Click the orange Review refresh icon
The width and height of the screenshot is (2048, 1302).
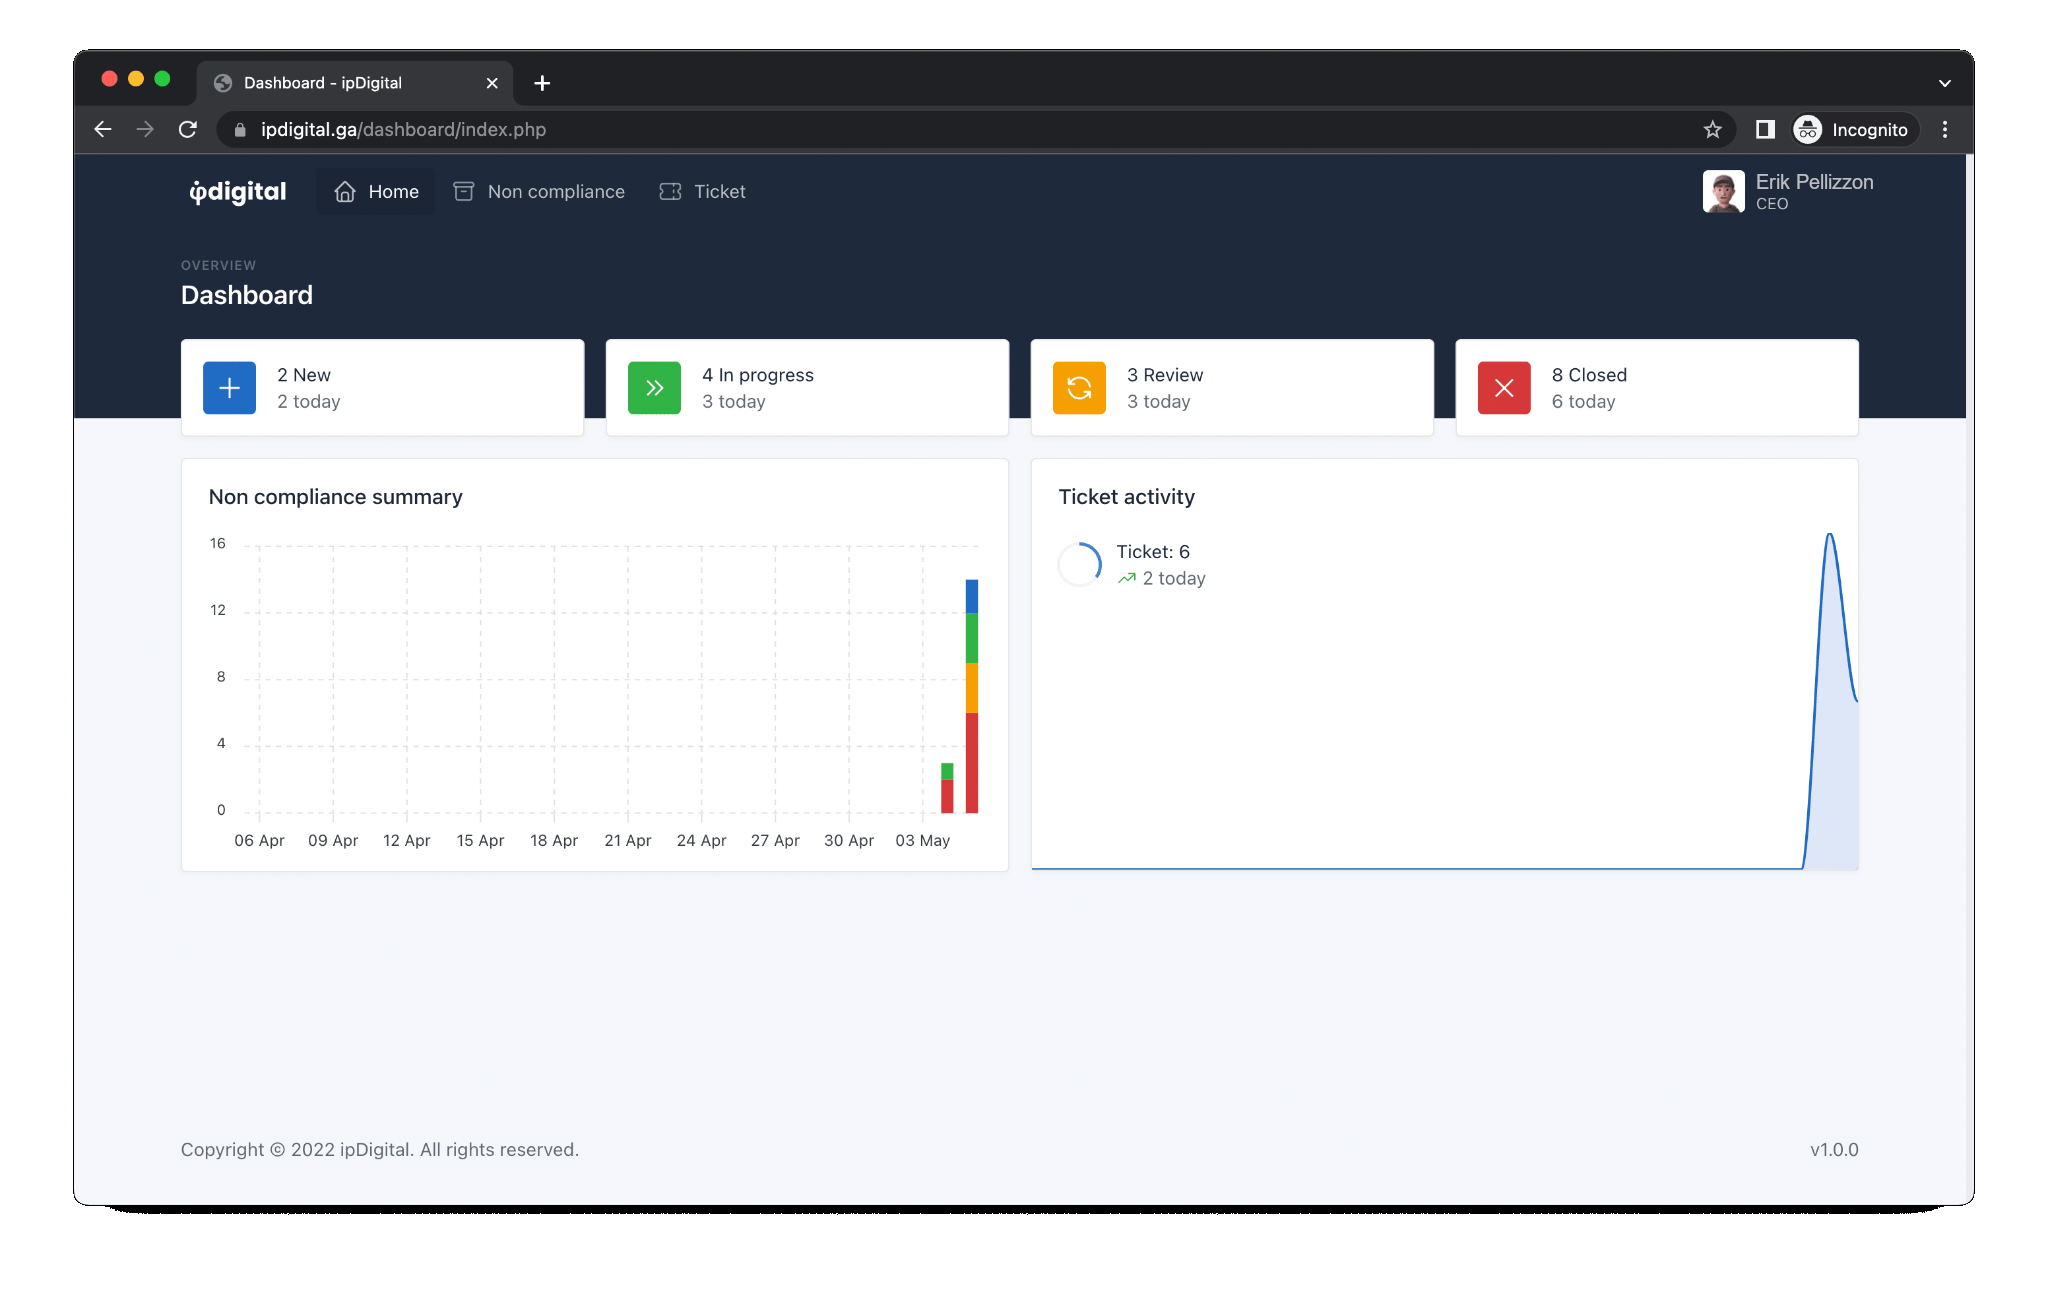coord(1079,388)
